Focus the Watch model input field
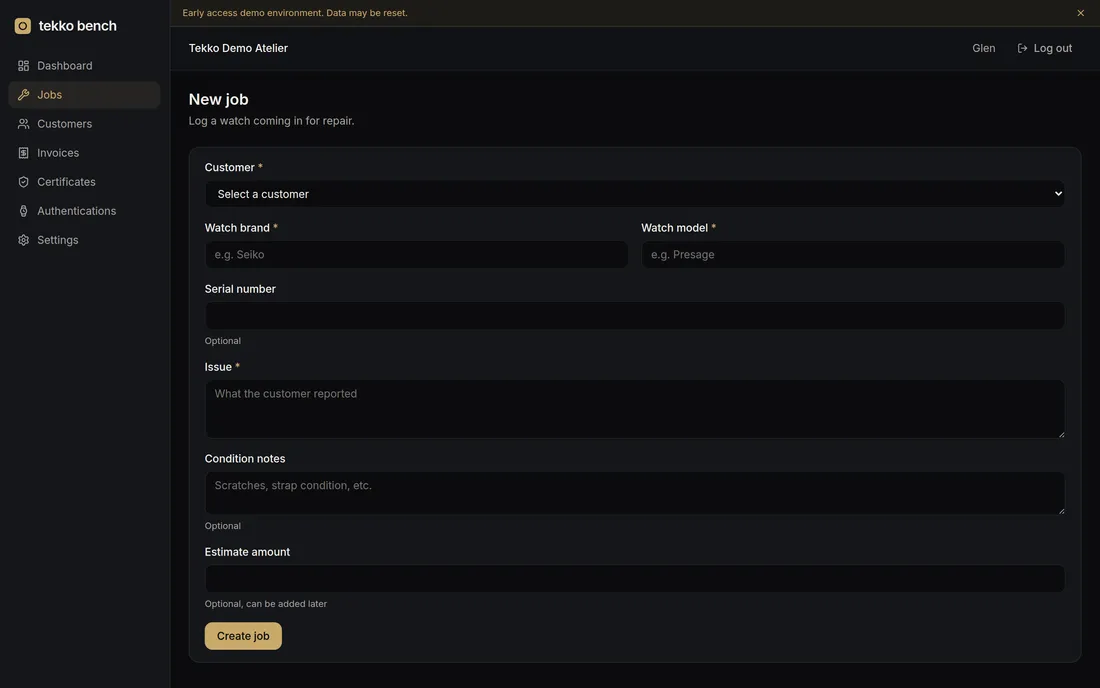 [x=852, y=255]
